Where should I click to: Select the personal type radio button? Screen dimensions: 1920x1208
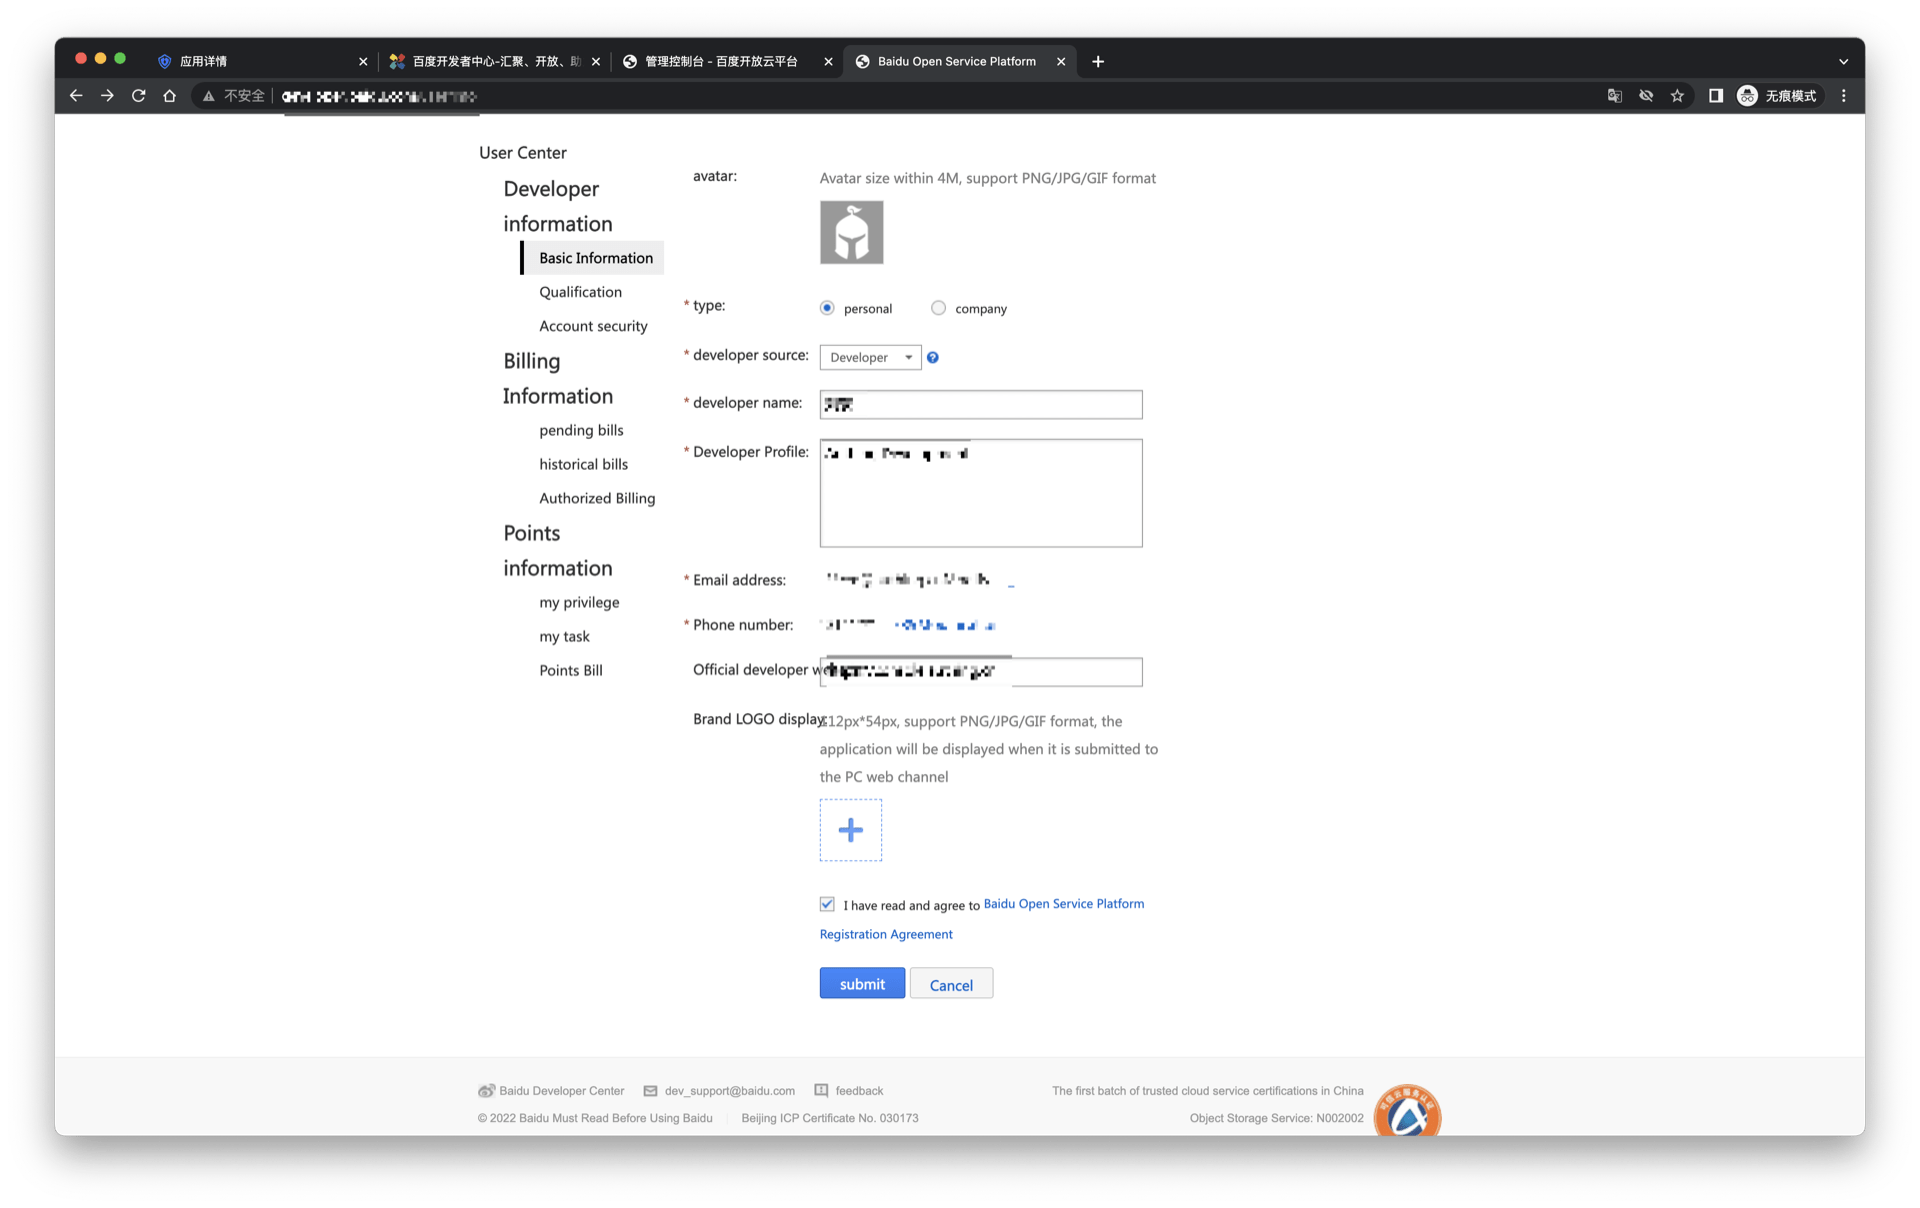827,308
